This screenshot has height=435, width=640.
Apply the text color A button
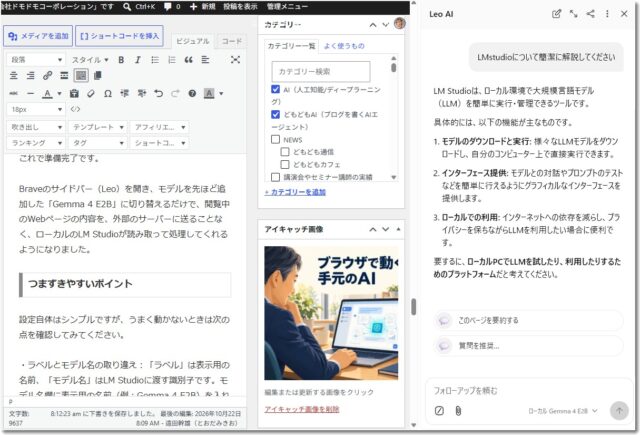point(47,93)
